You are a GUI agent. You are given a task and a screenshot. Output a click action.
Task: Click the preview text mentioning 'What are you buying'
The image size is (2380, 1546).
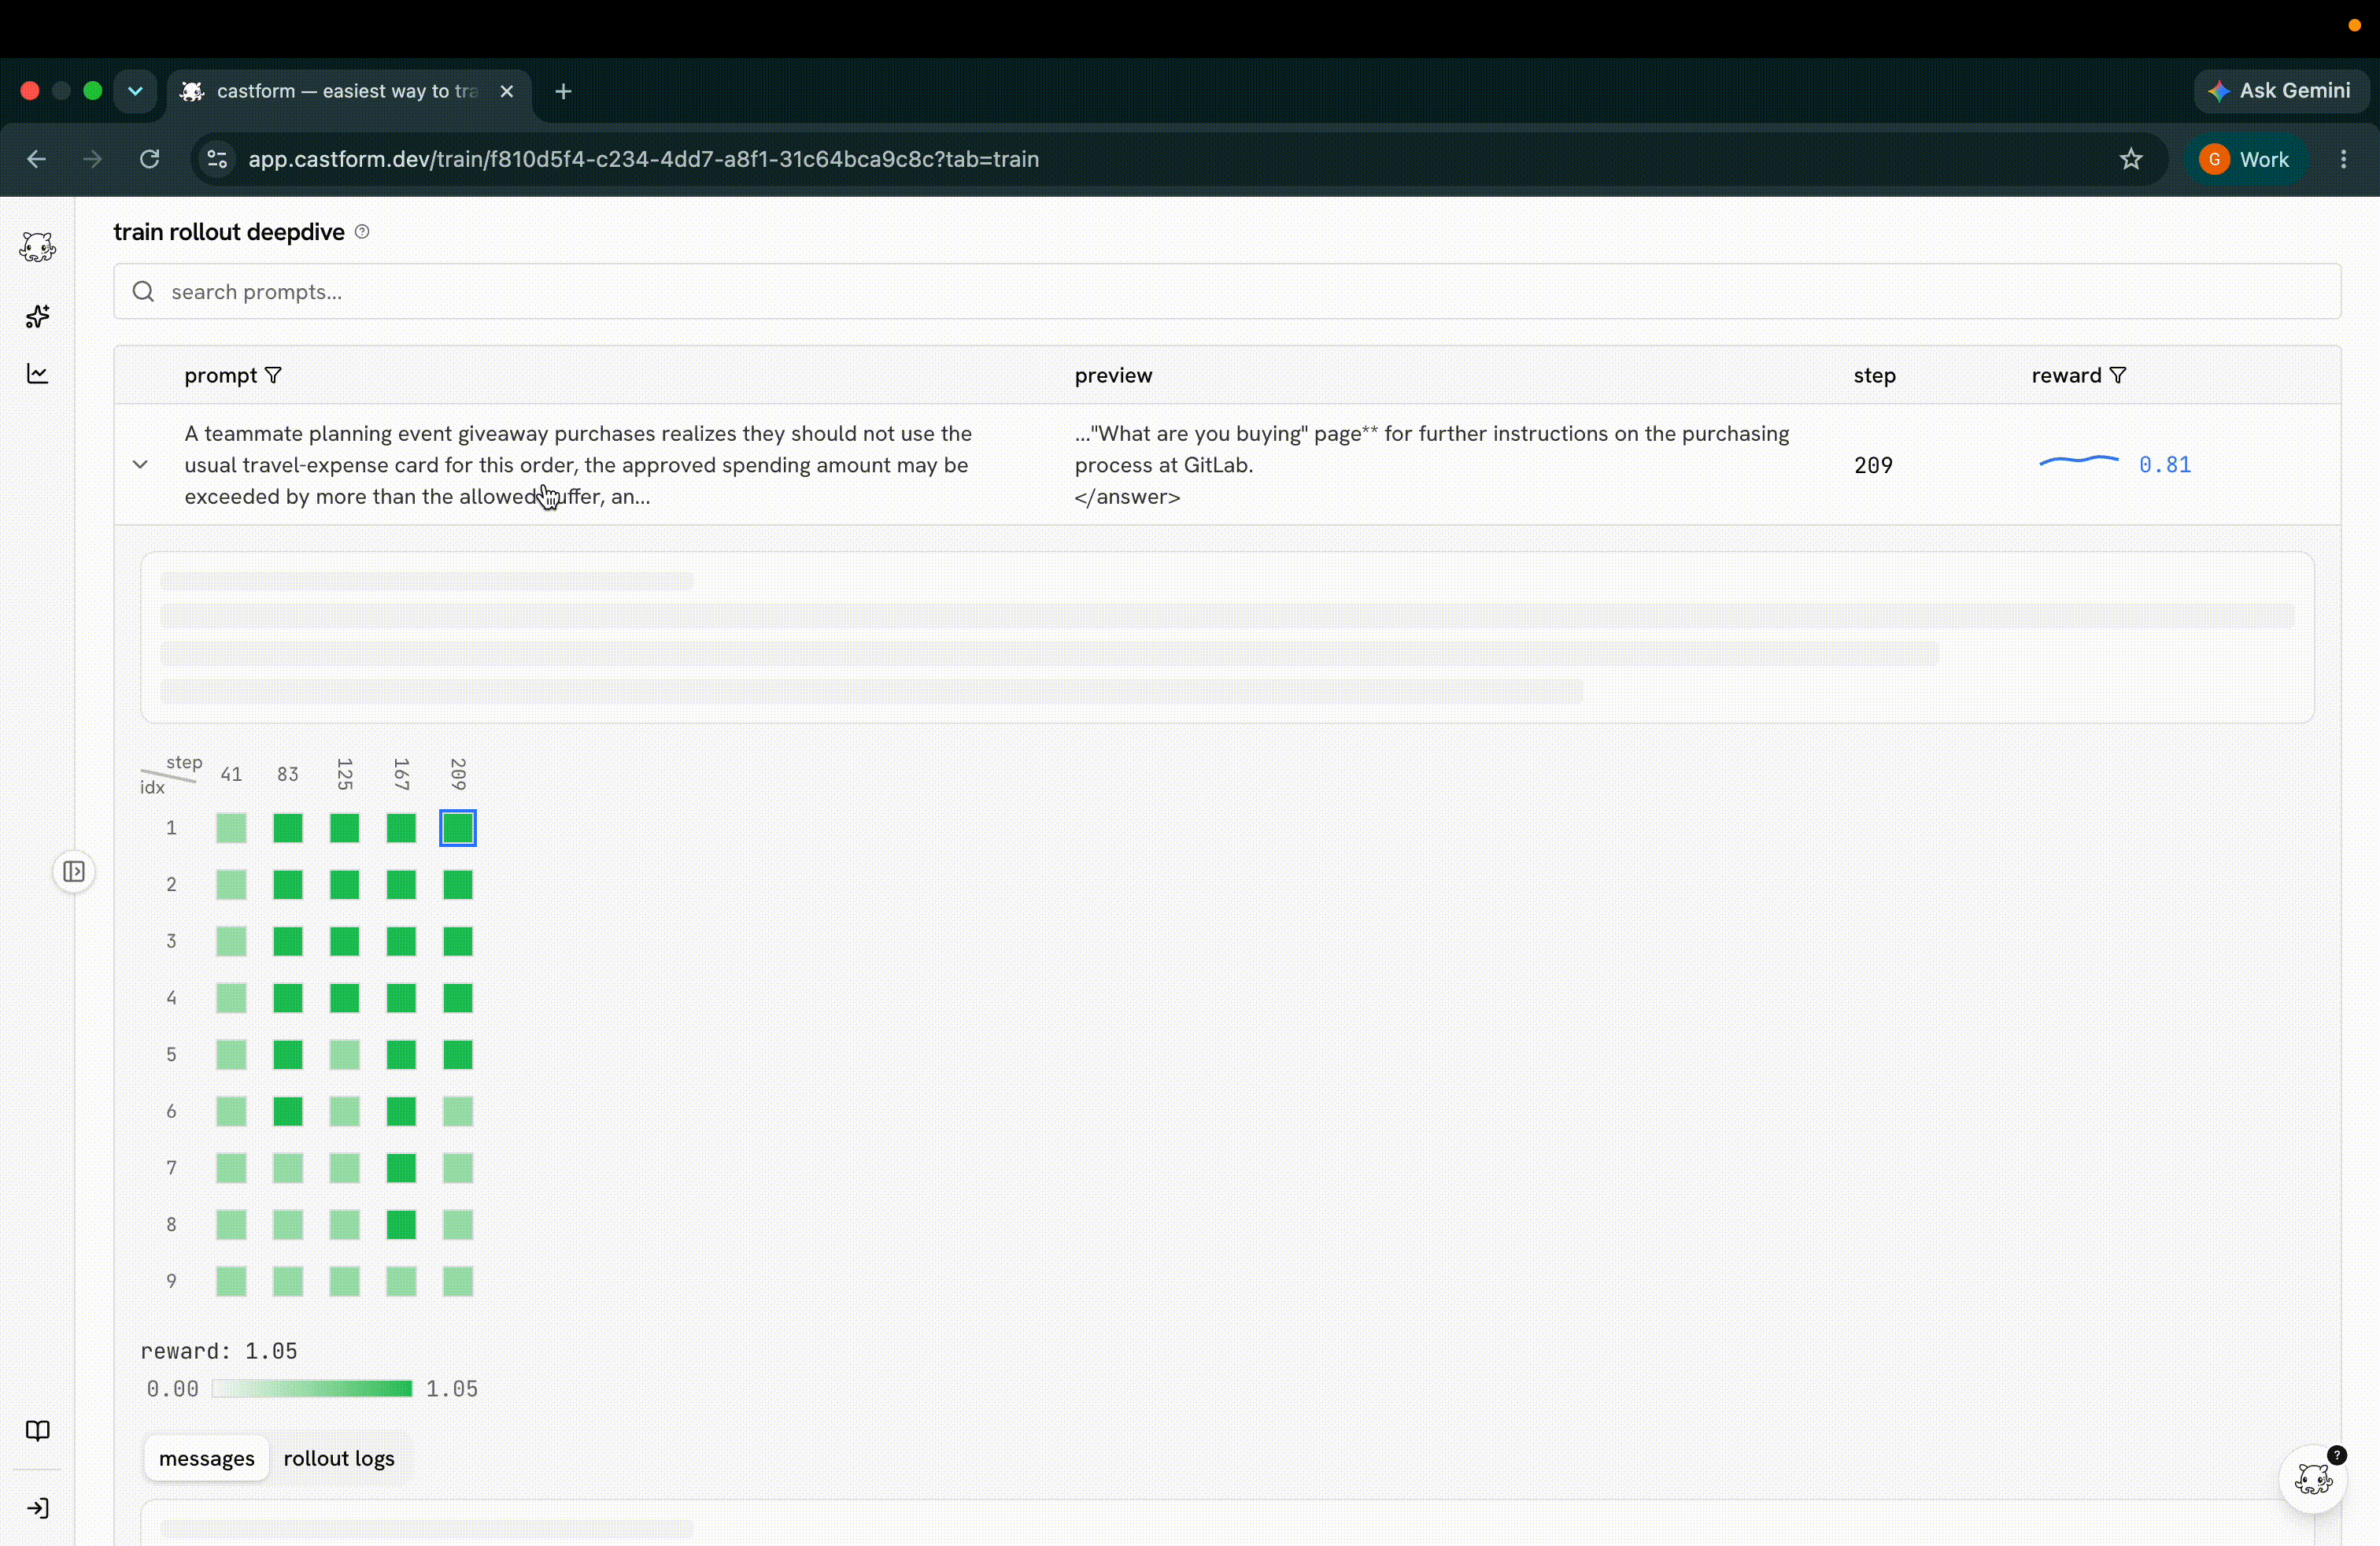coord(1432,465)
